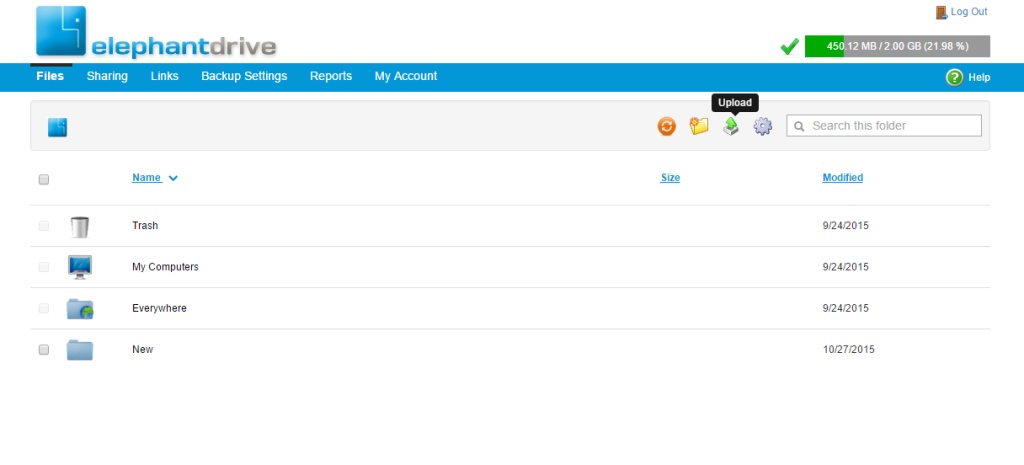Click the storage usage progress bar
1024x465 pixels.
click(x=897, y=46)
